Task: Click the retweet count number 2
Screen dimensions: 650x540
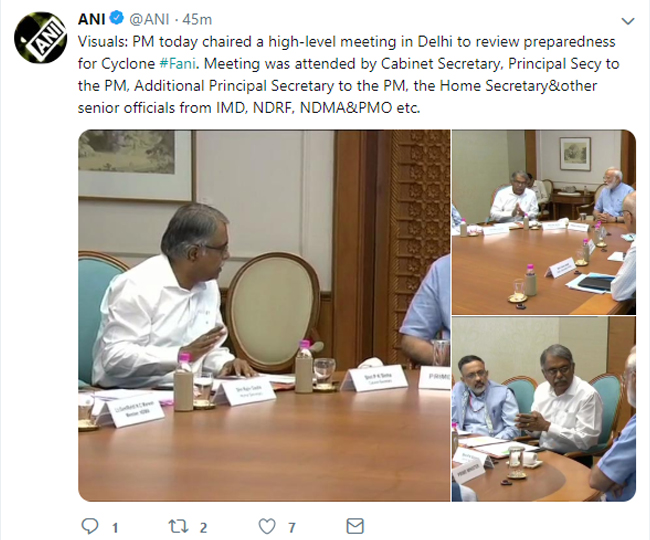Action: [x=203, y=528]
